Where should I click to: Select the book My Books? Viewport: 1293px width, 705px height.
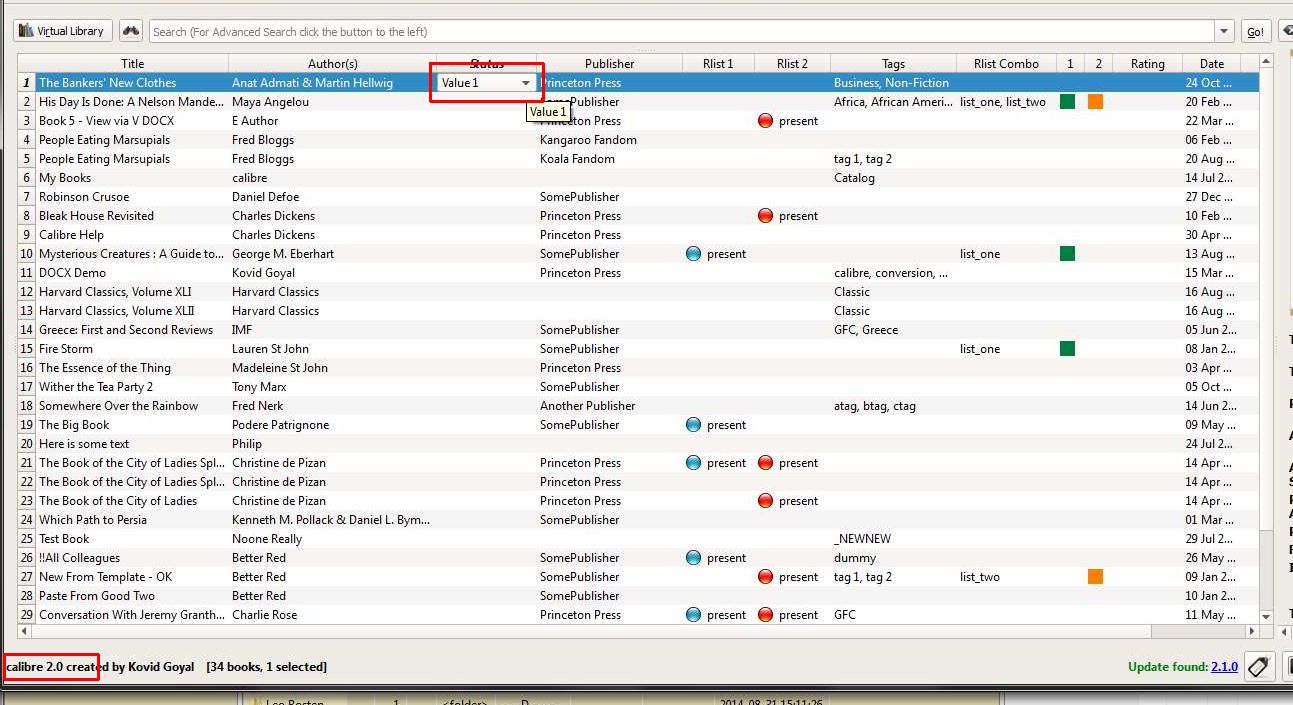point(65,178)
